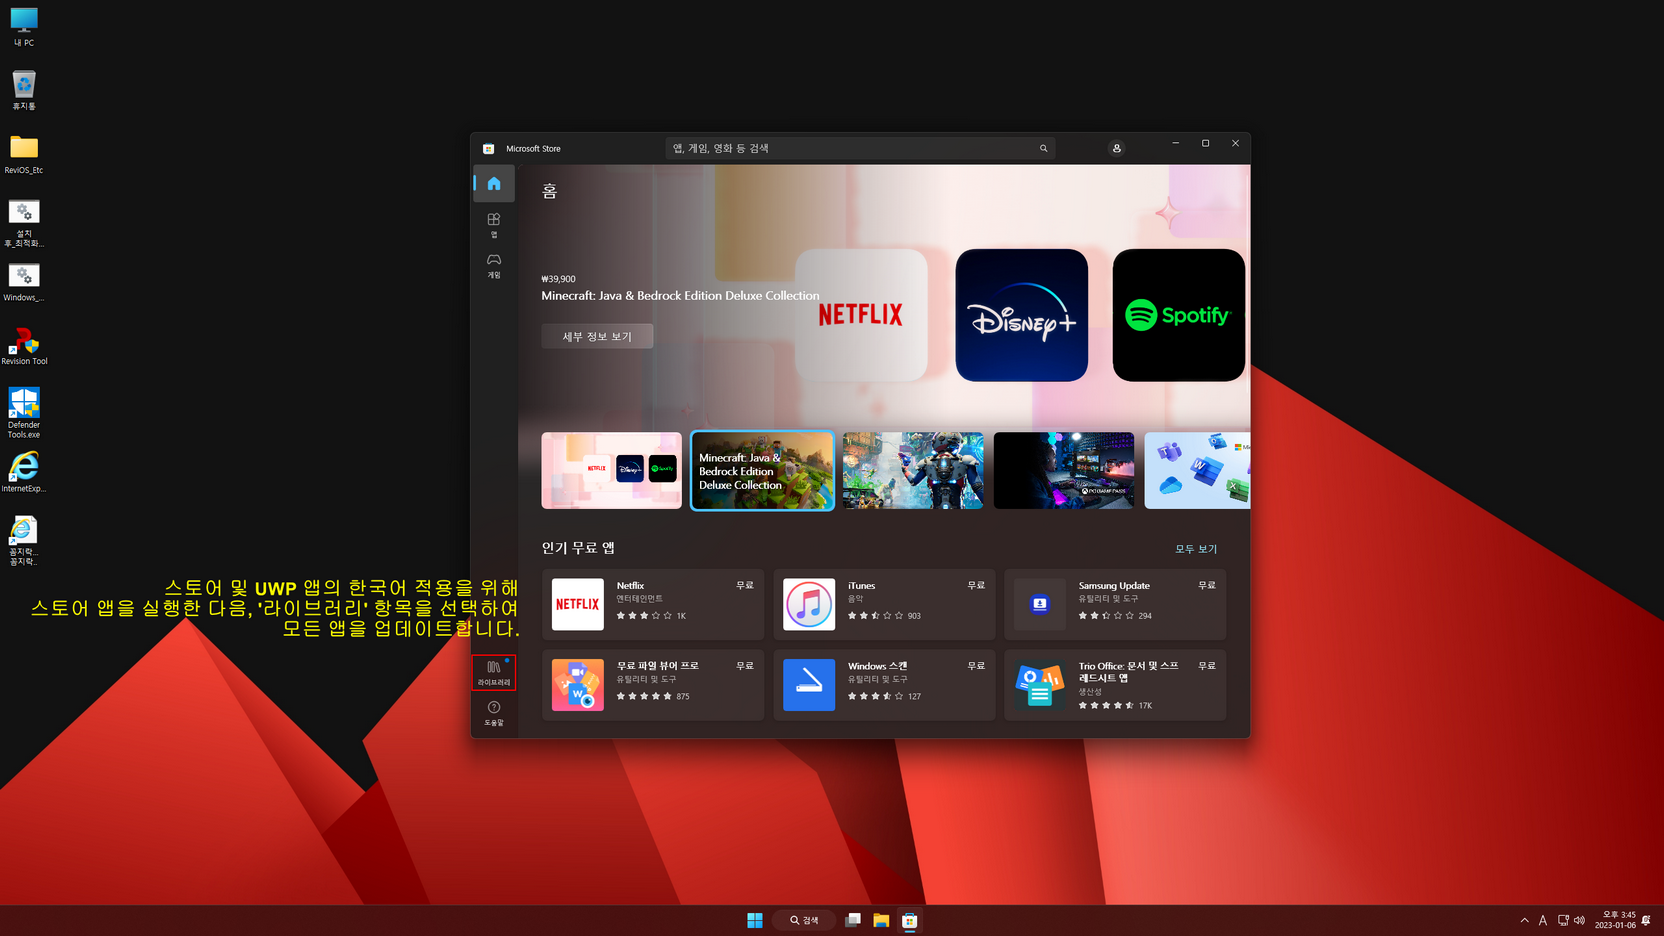The width and height of the screenshot is (1664, 936).
Task: Open the Windows Start button on taskbar
Action: click(755, 920)
